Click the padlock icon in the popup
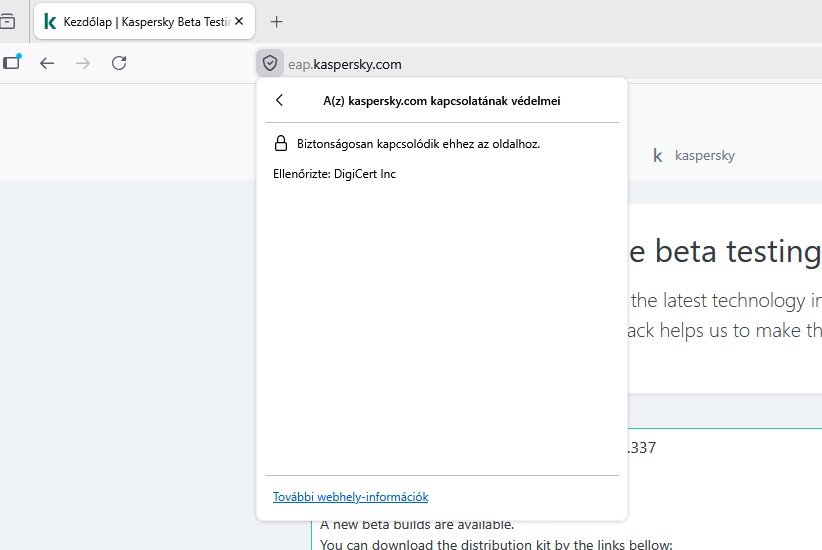Viewport: 822px width, 550px height. coord(281,143)
